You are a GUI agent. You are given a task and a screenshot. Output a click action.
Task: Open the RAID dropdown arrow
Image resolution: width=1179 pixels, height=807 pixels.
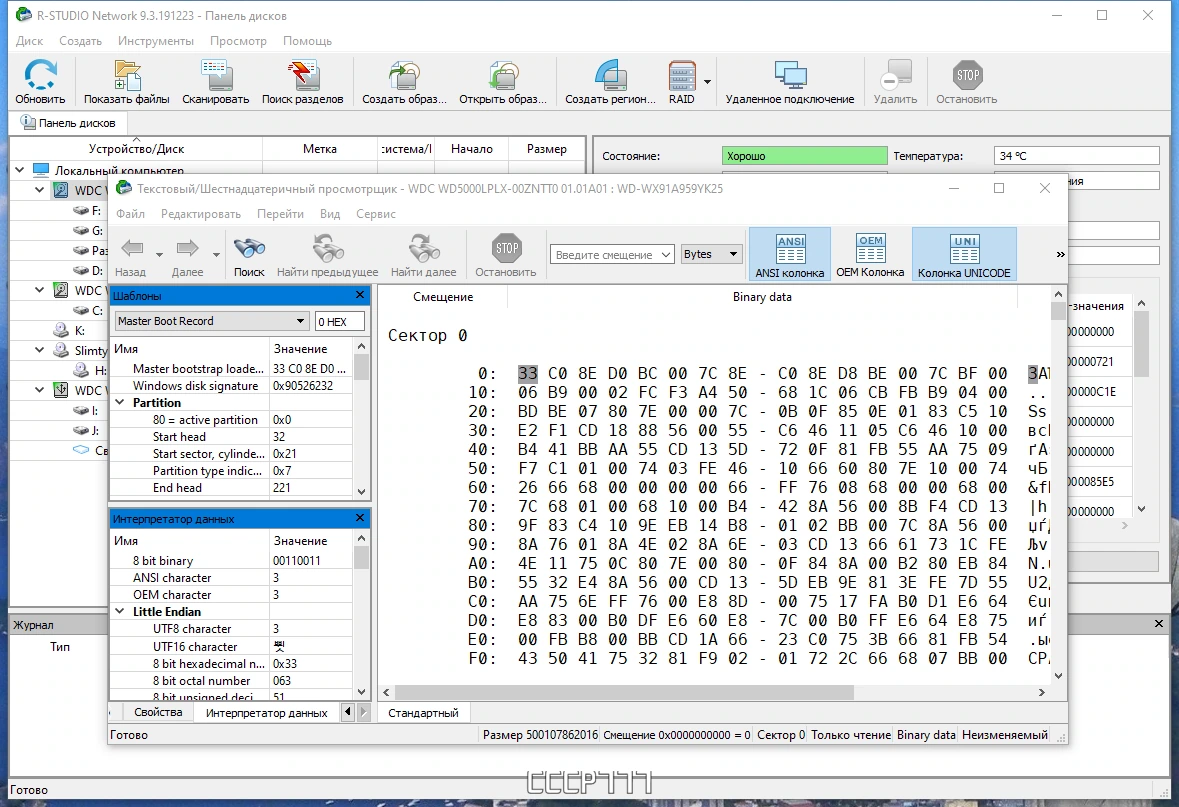708,81
